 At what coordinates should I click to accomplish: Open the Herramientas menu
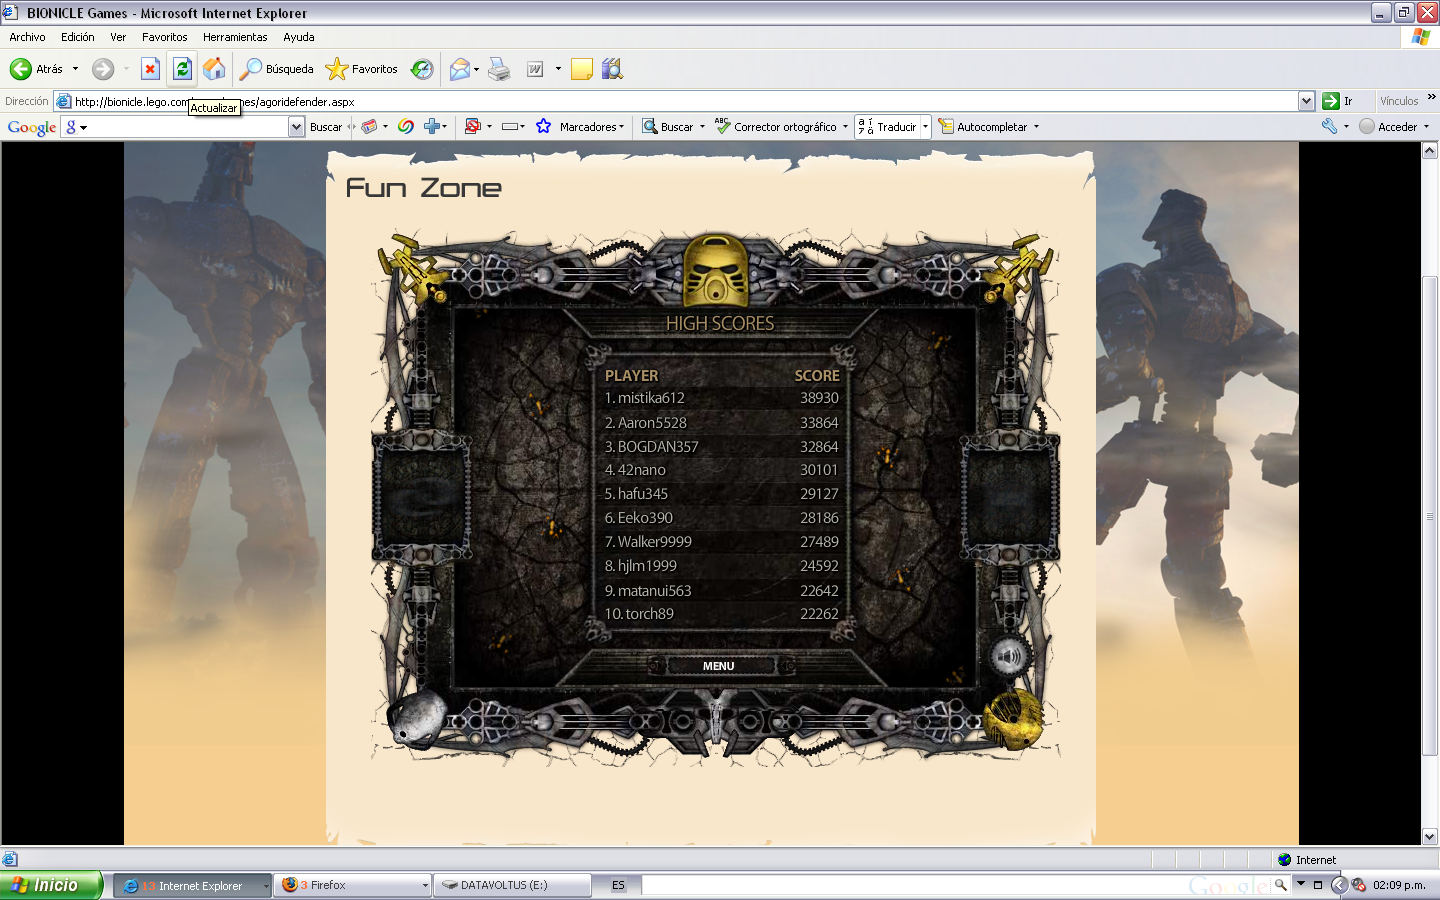(x=235, y=37)
